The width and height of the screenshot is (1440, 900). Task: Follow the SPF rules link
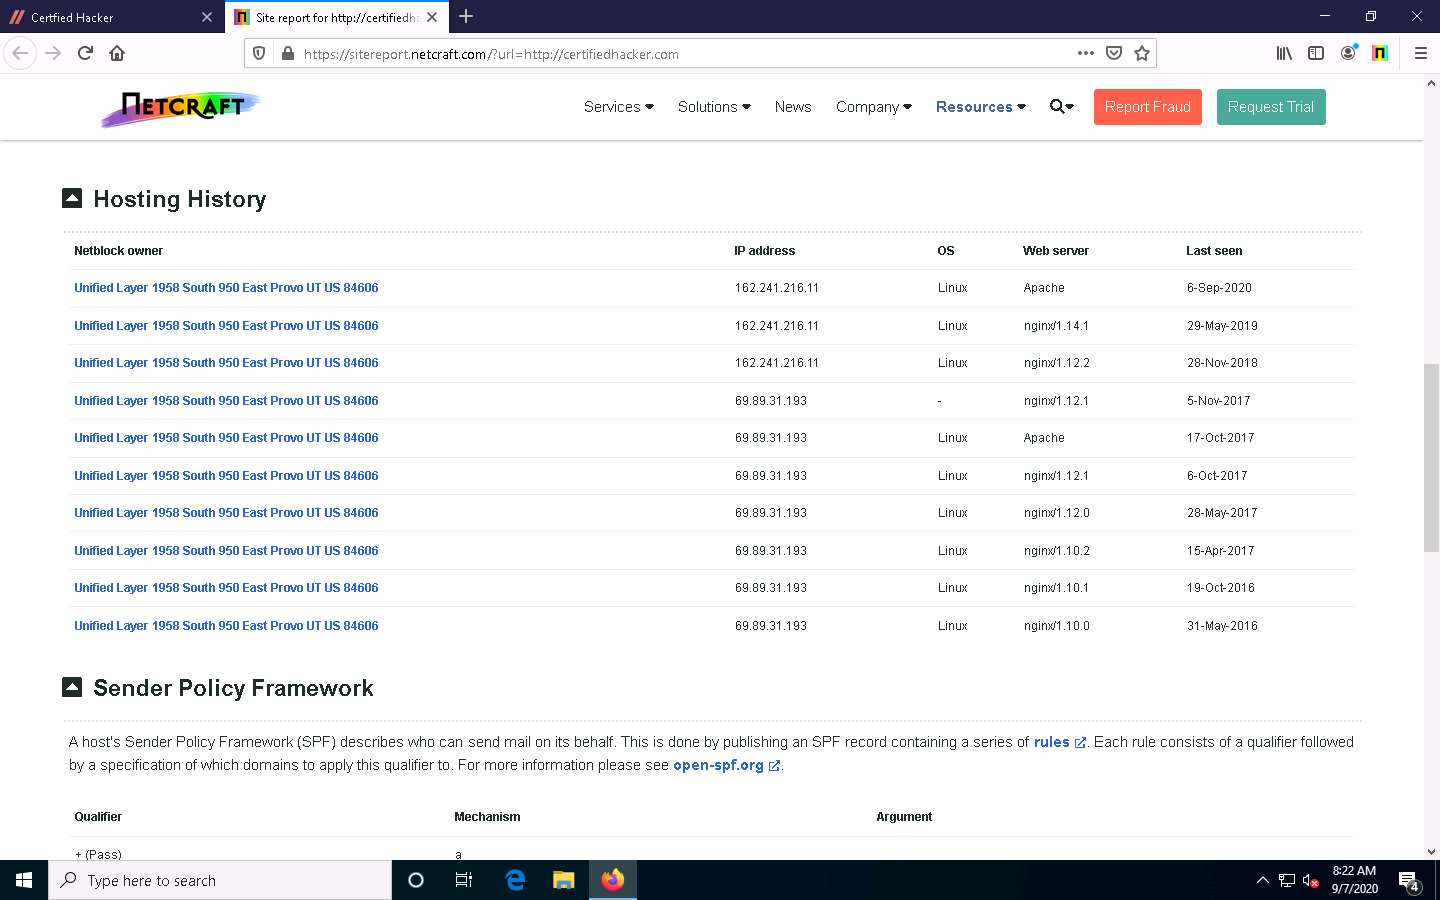pyautogui.click(x=1060, y=742)
